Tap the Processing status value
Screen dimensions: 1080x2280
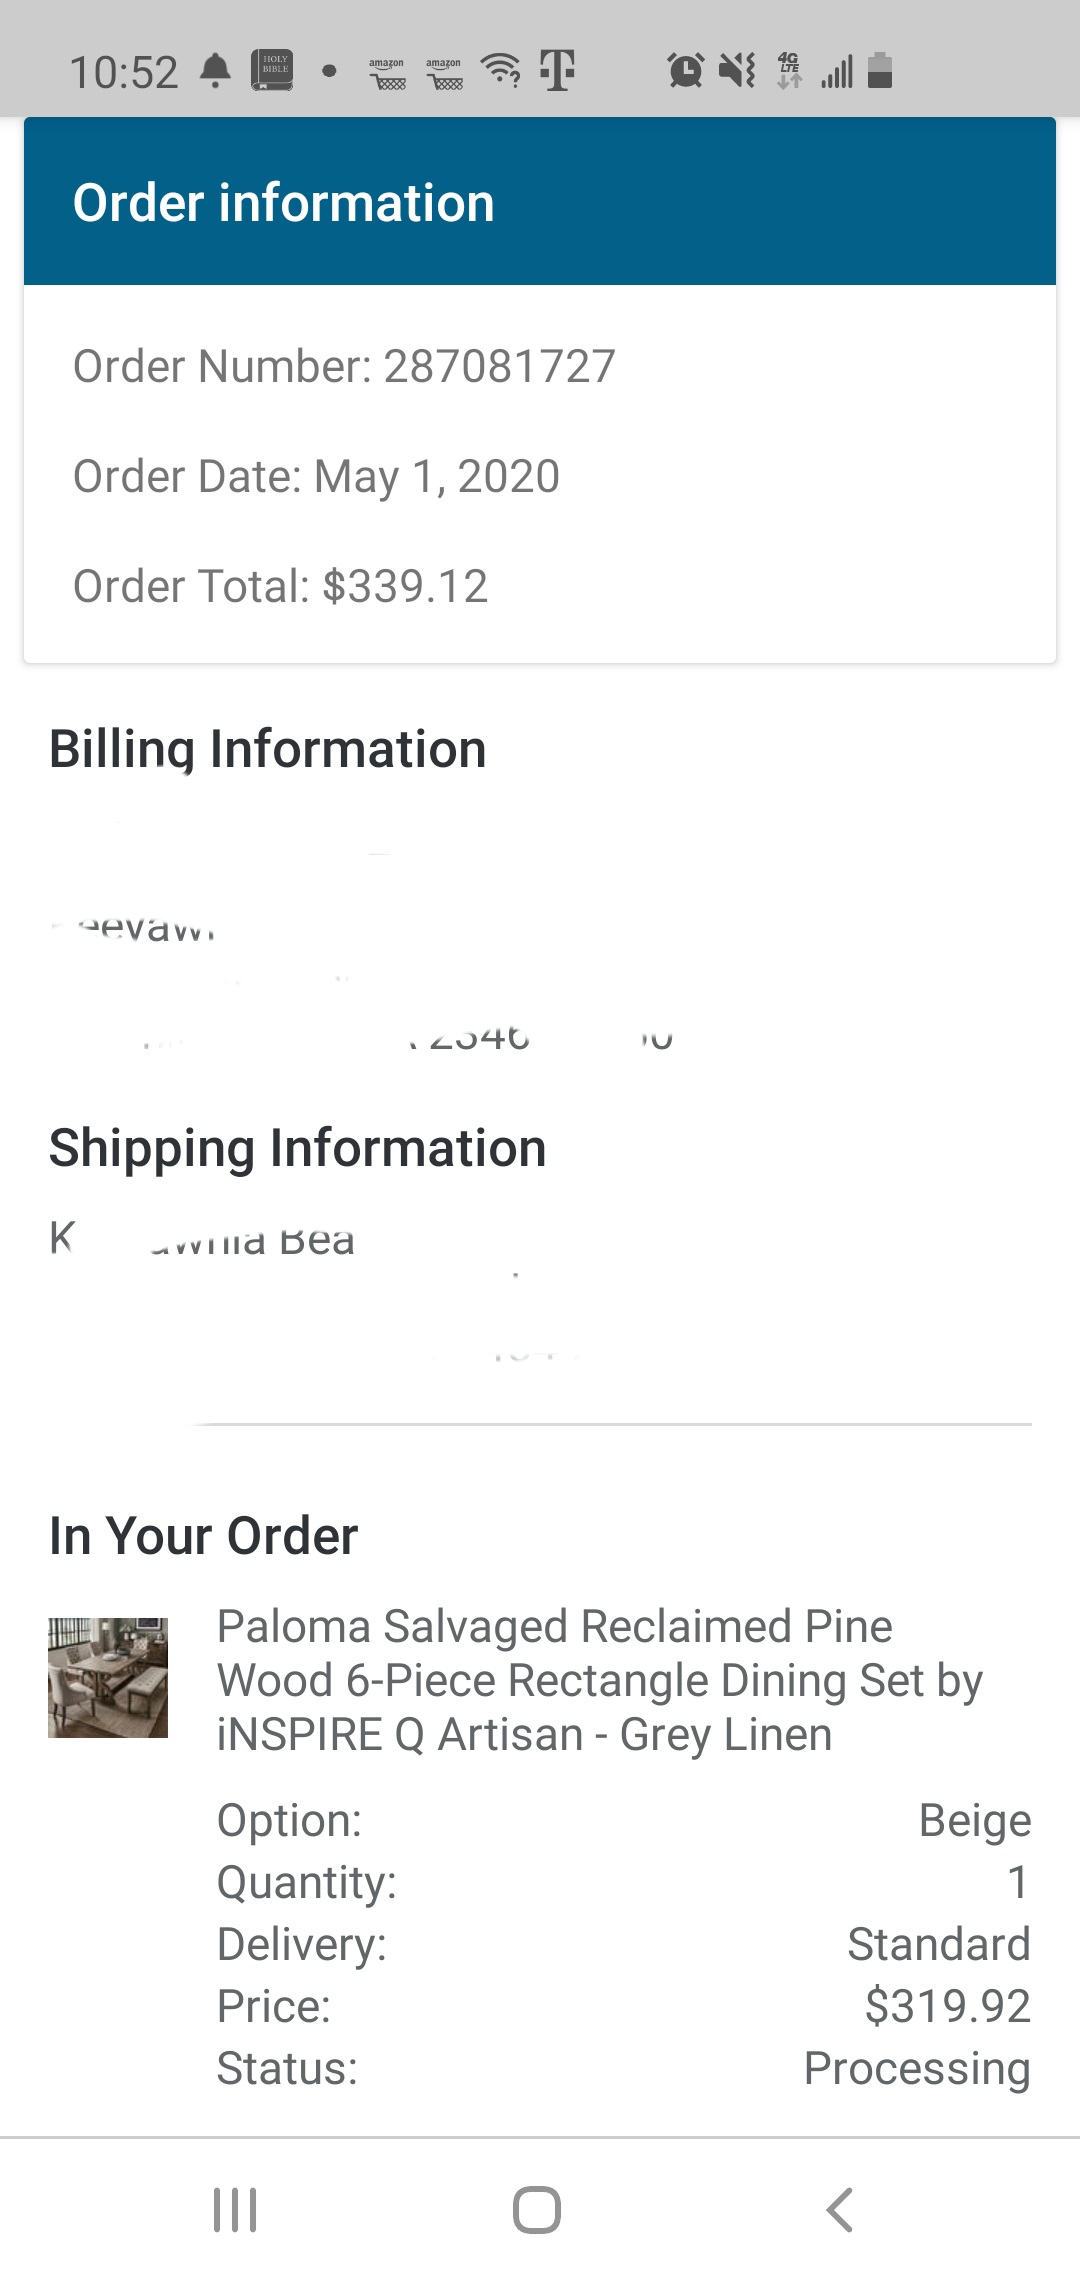point(917,2068)
